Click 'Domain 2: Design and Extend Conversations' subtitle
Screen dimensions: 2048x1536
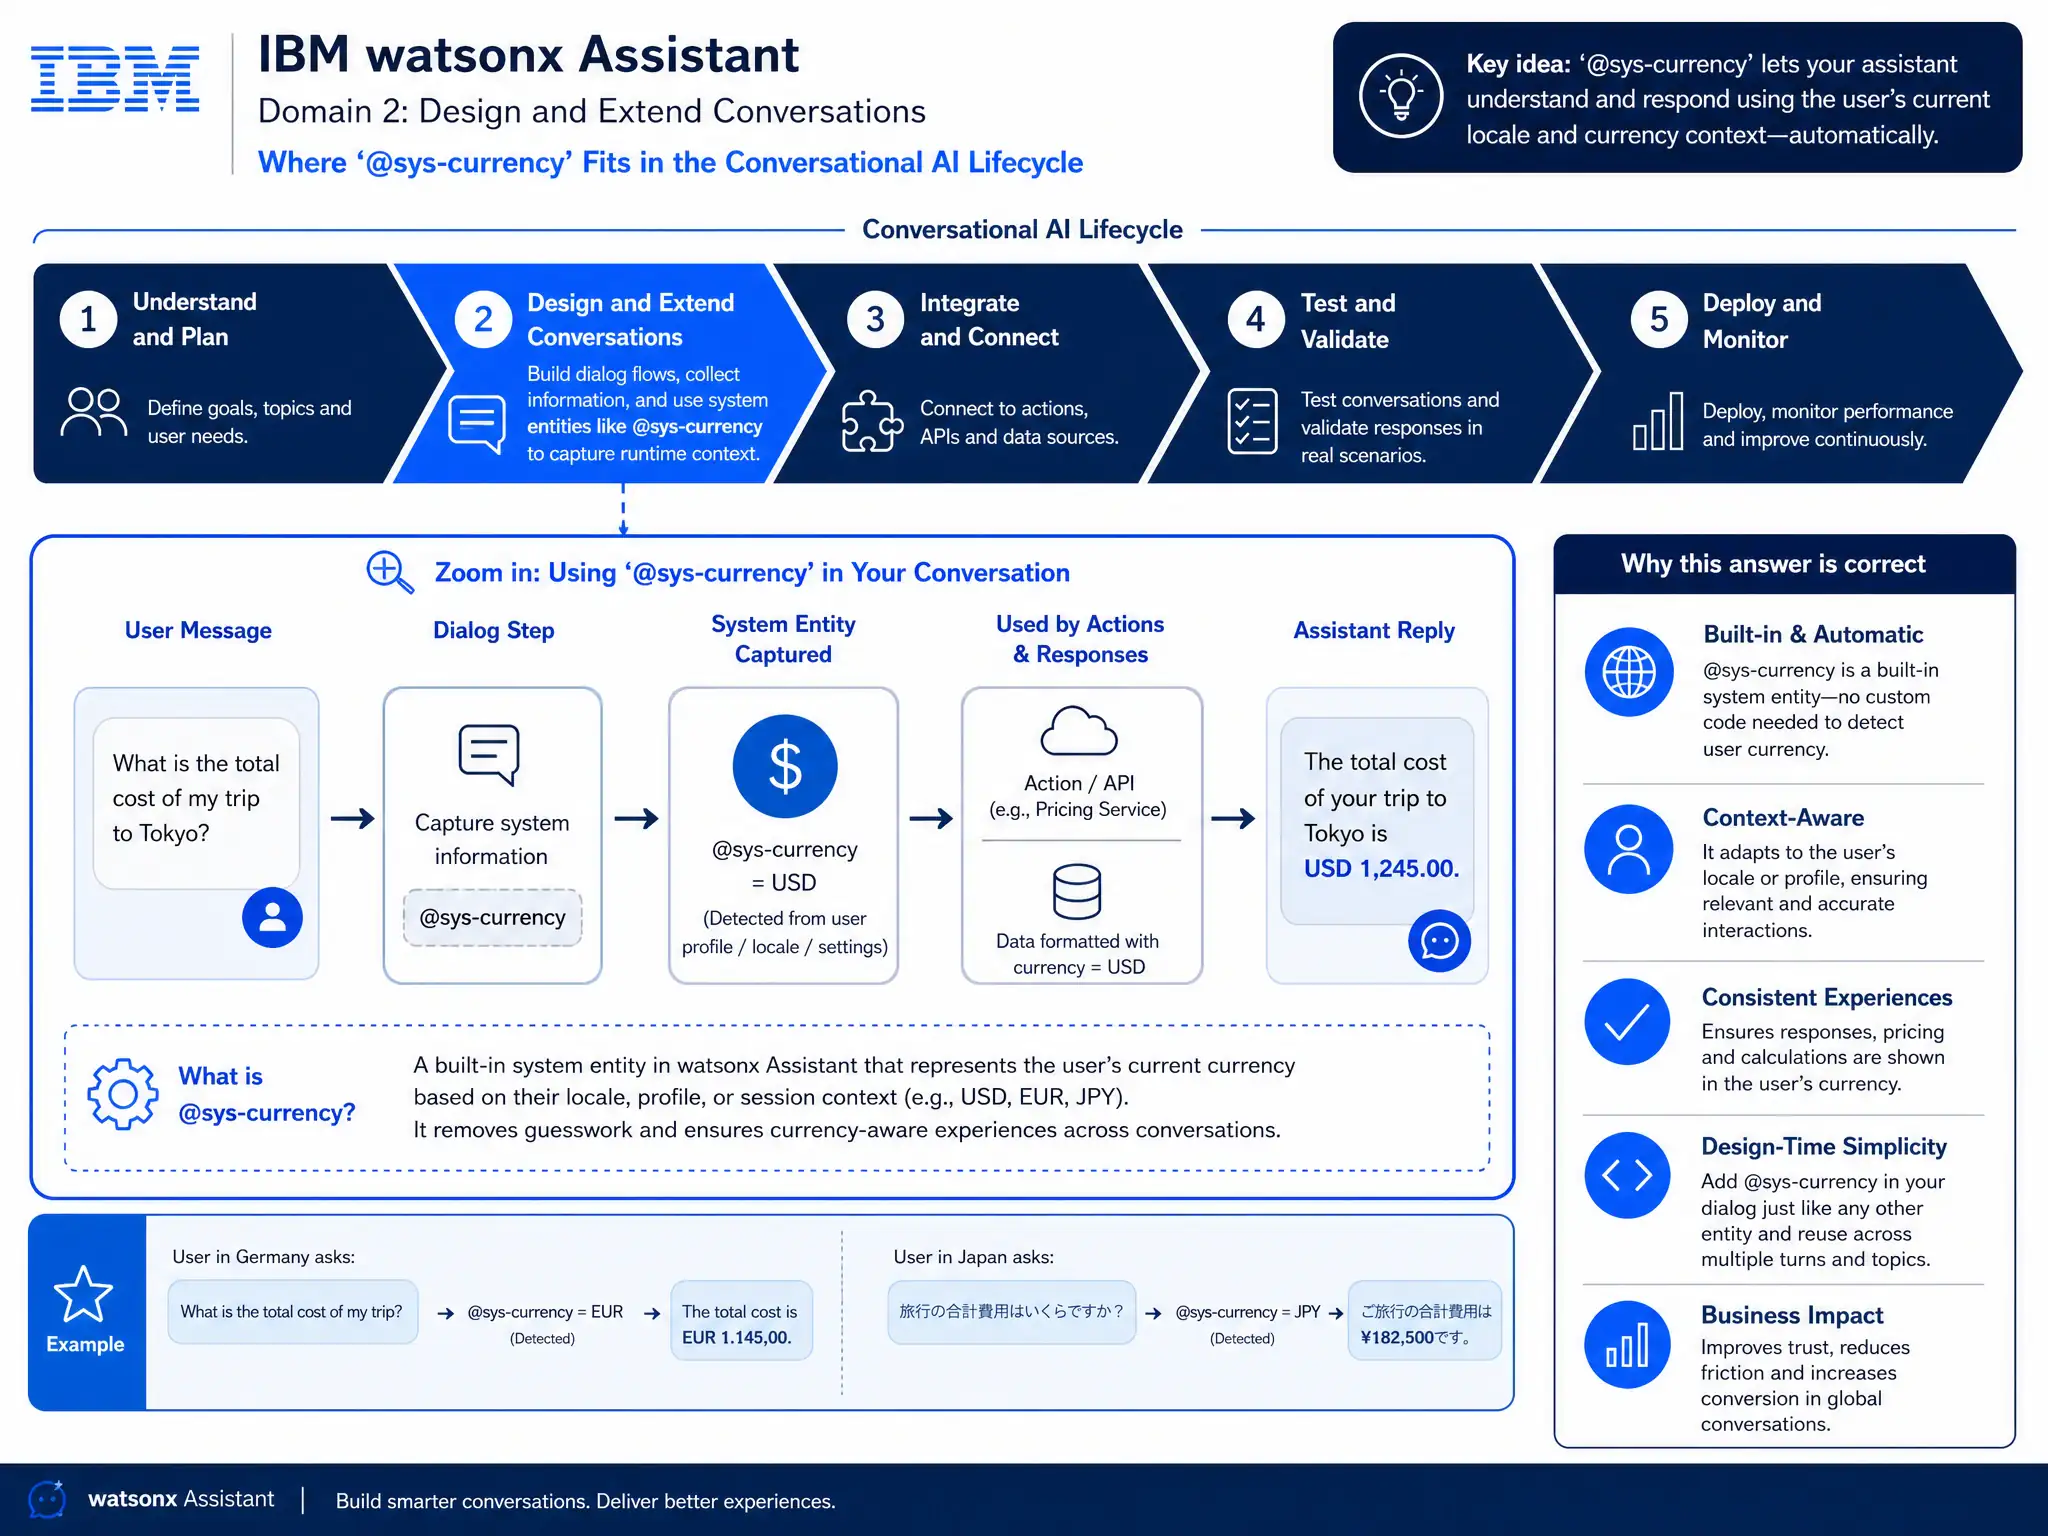pyautogui.click(x=592, y=111)
